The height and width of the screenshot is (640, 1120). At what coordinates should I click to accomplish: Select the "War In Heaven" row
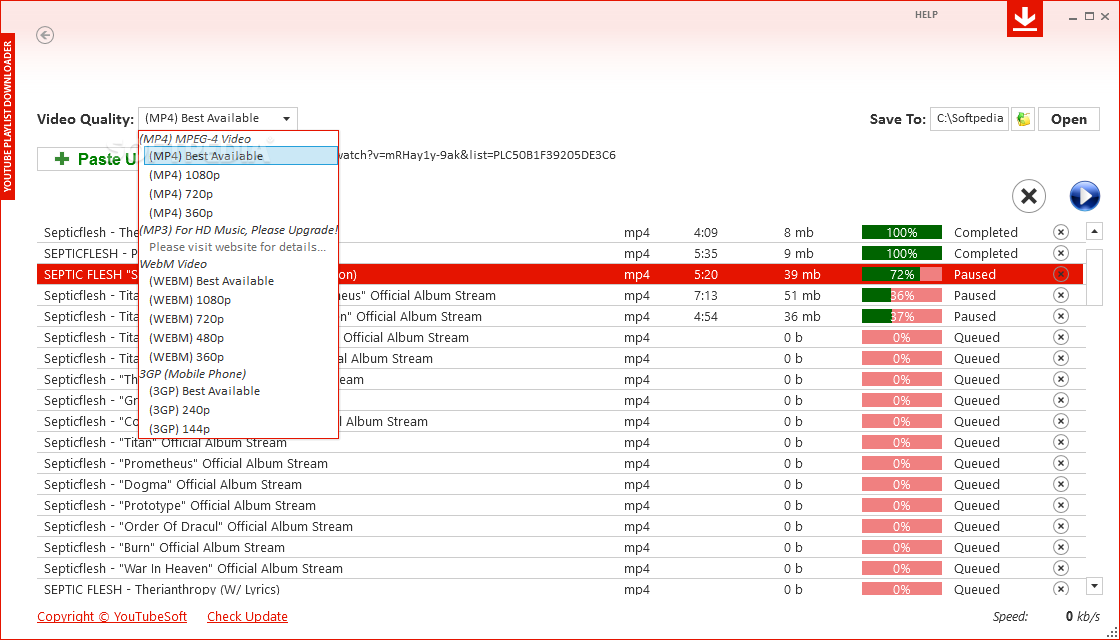(561, 568)
